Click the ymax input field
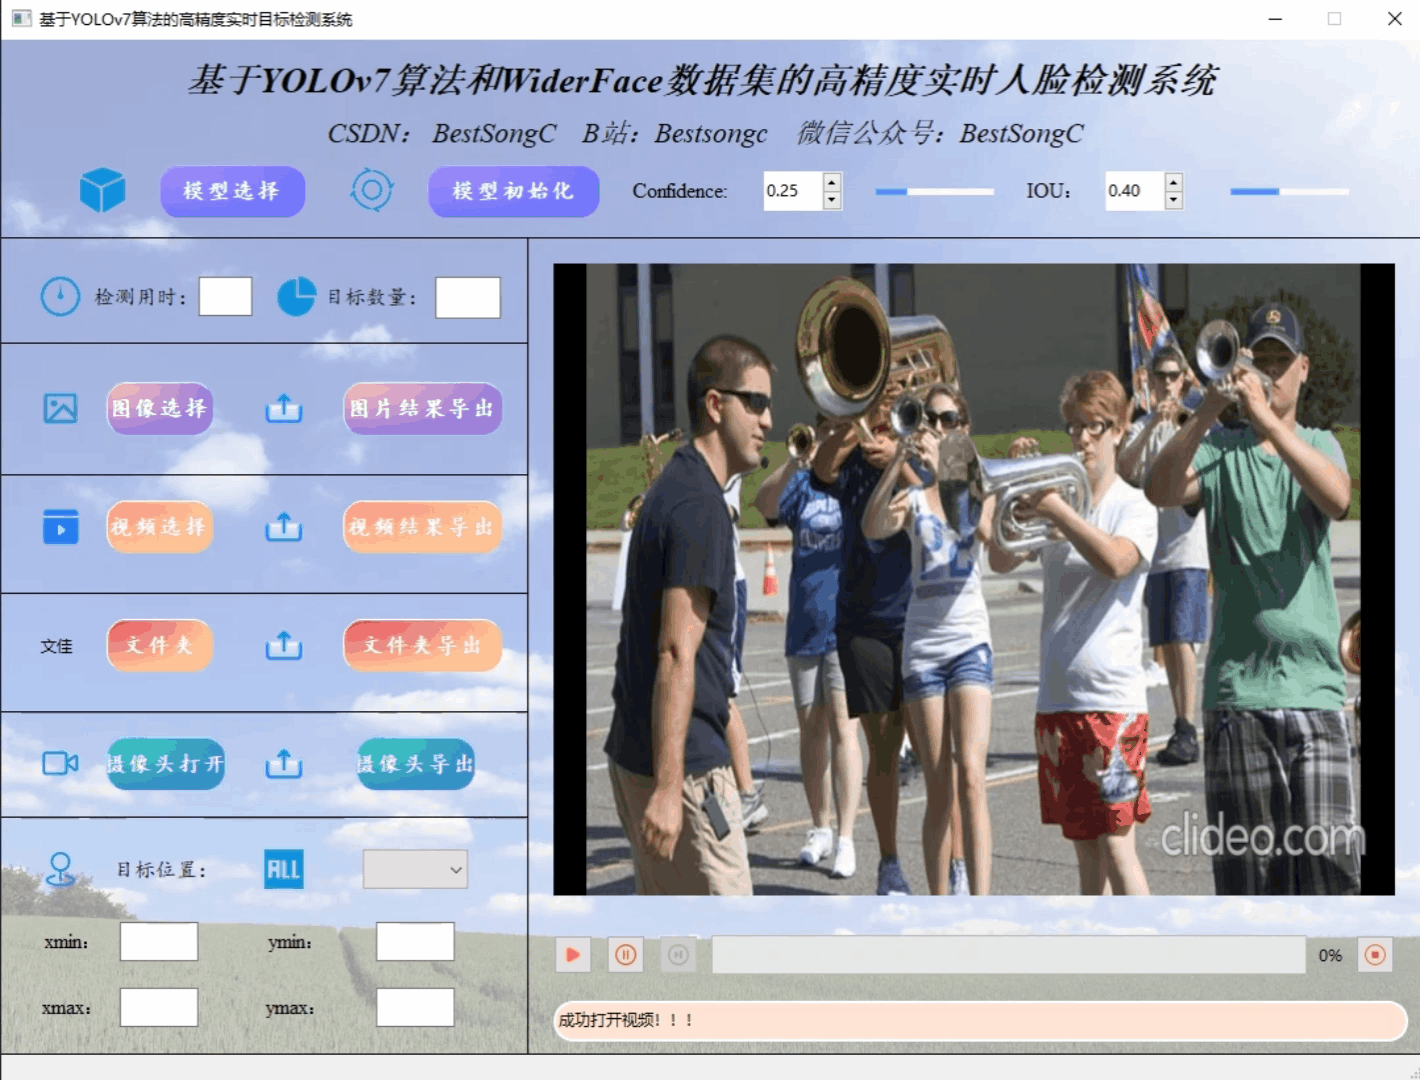The image size is (1420, 1080). [x=415, y=1008]
